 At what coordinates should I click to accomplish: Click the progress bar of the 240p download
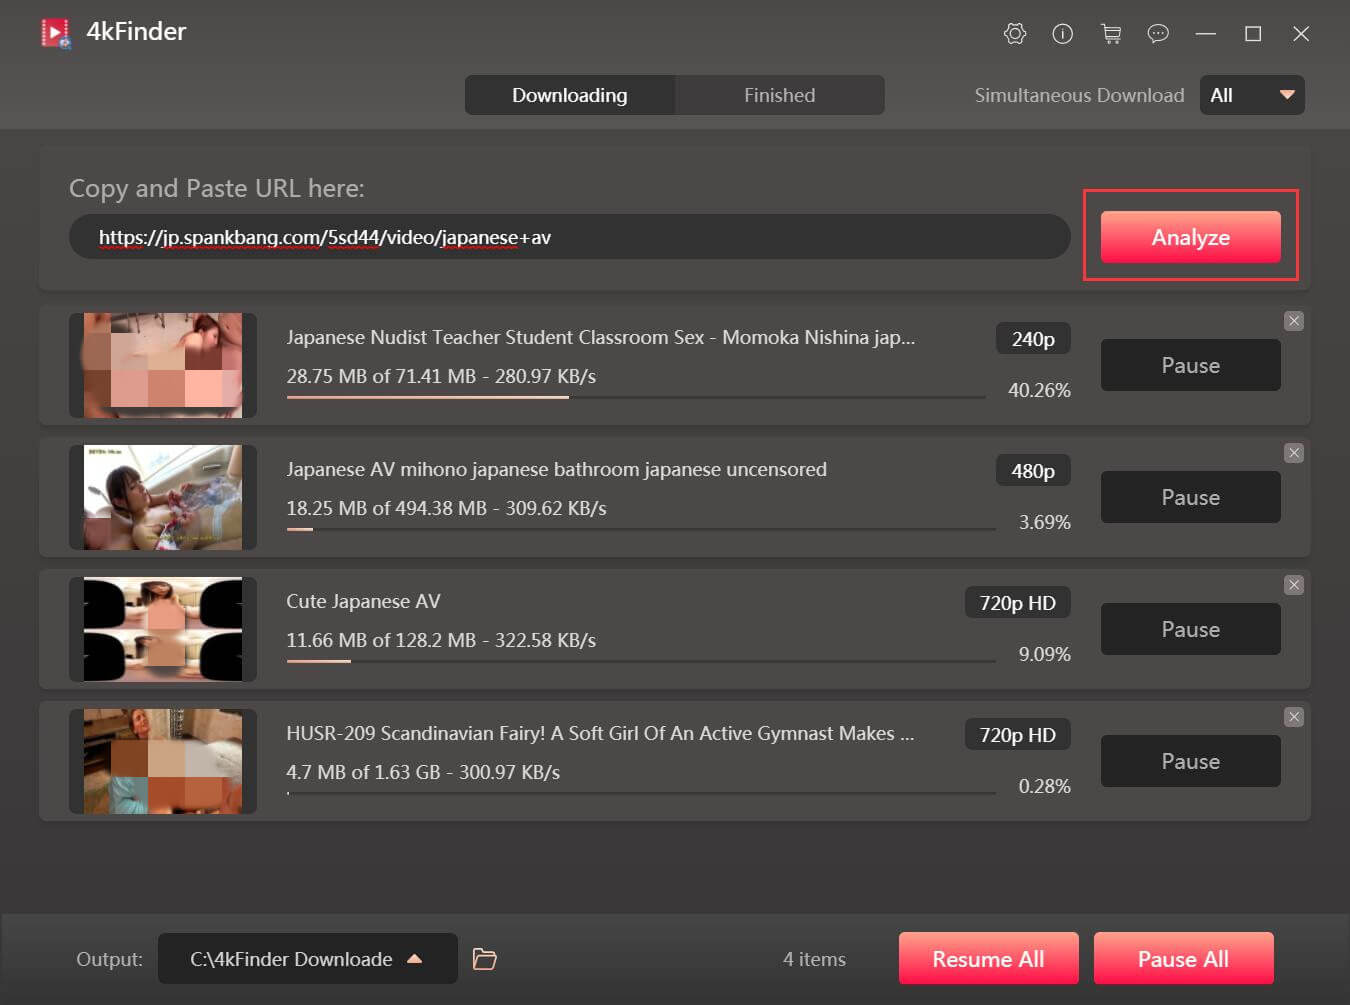(636, 397)
